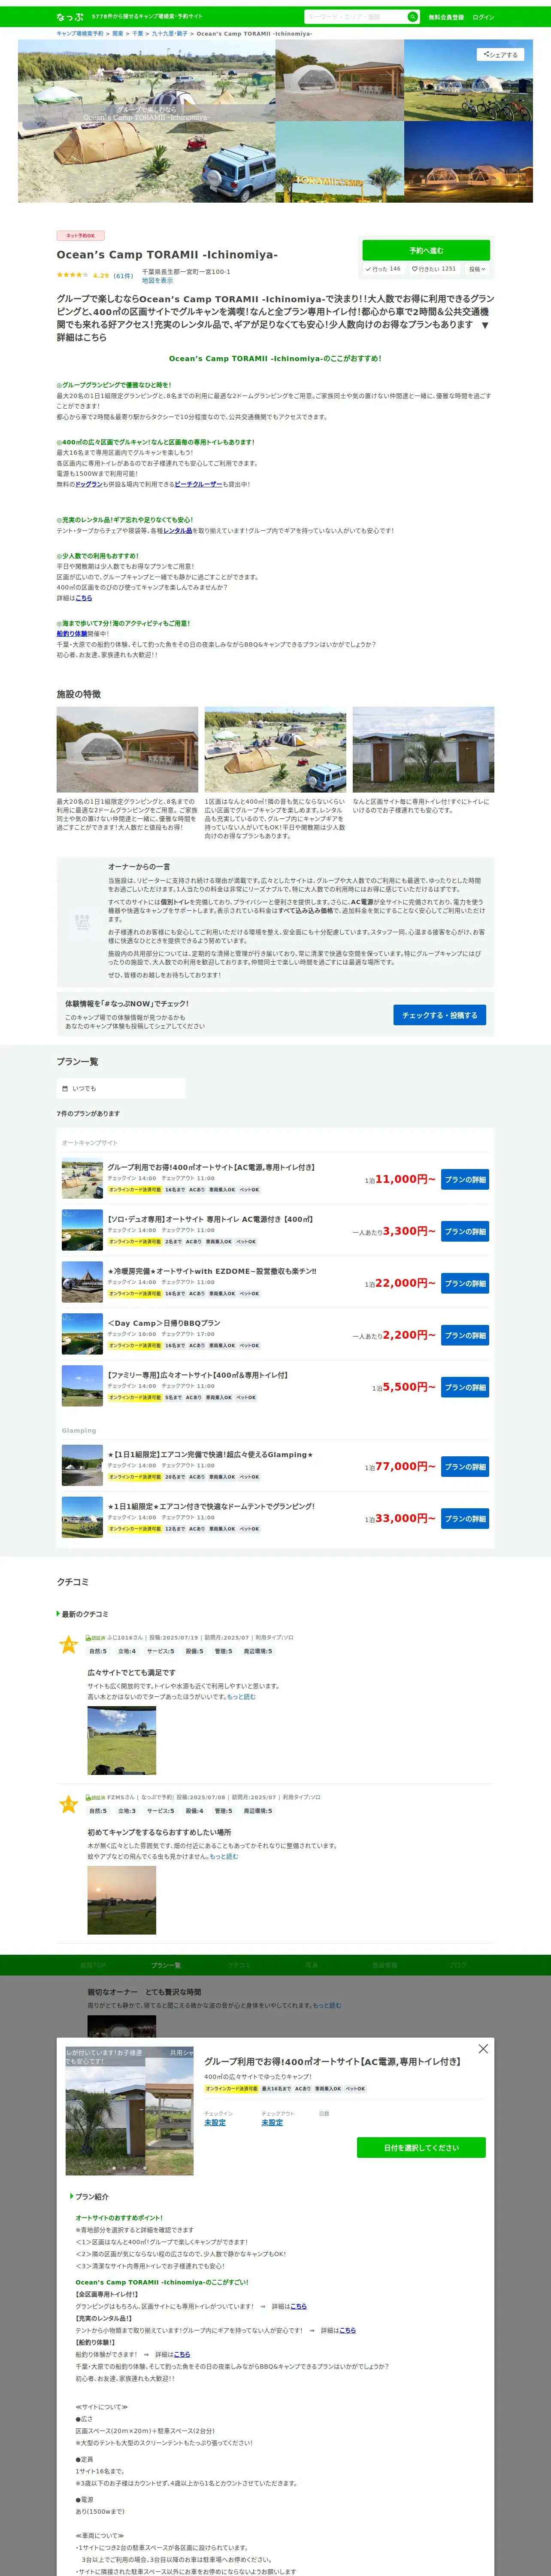
Task: Open こちら link for 全区画専用トイレ付
Action: tap(299, 2307)
